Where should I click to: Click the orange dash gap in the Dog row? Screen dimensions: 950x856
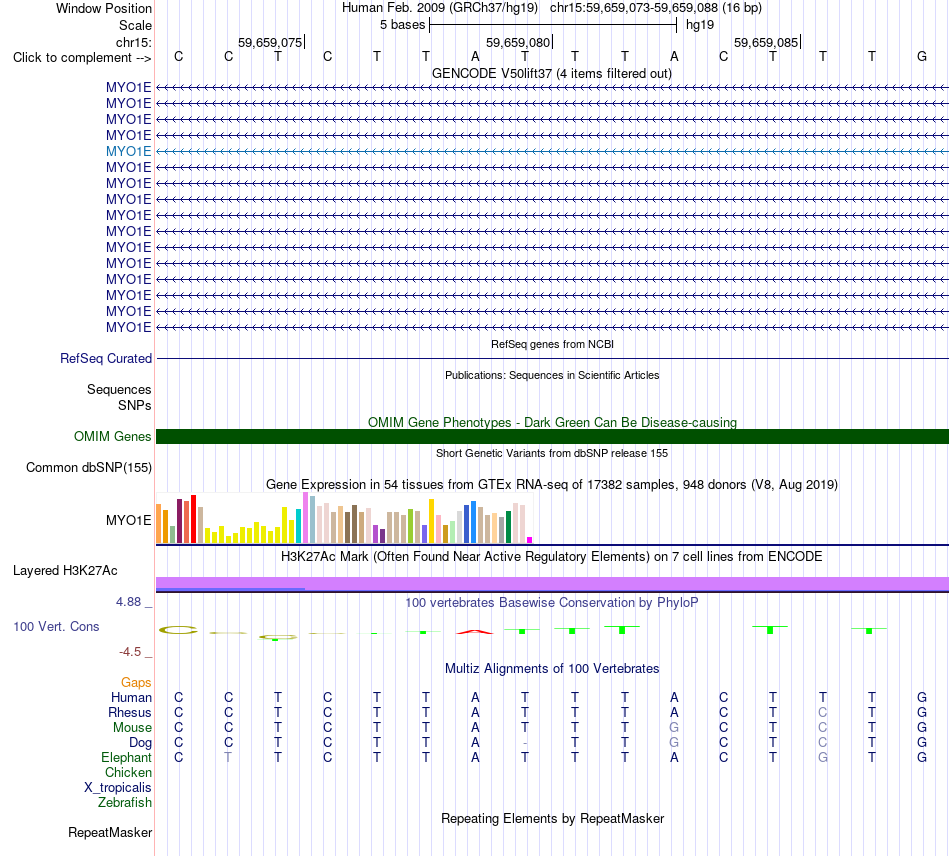pos(525,743)
